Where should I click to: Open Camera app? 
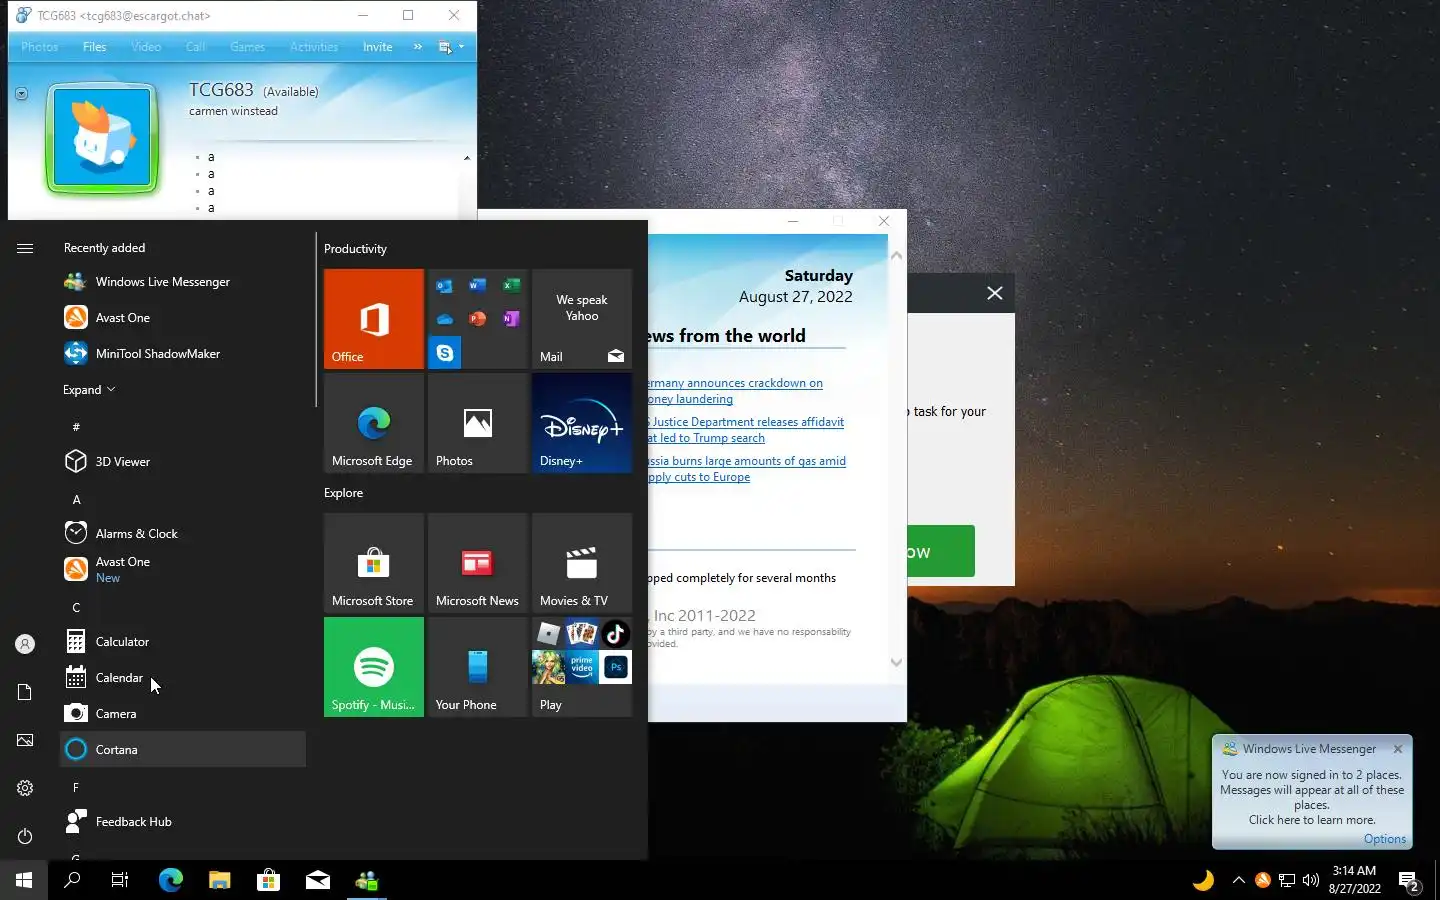coord(183,714)
